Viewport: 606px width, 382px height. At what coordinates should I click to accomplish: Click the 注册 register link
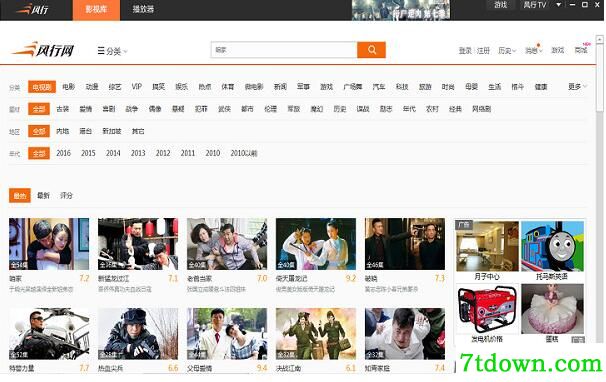[483, 51]
